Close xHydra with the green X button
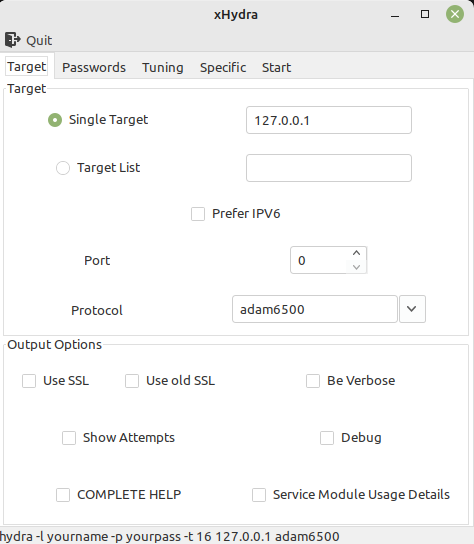Viewport: 474px width, 544px height. [x=455, y=14]
